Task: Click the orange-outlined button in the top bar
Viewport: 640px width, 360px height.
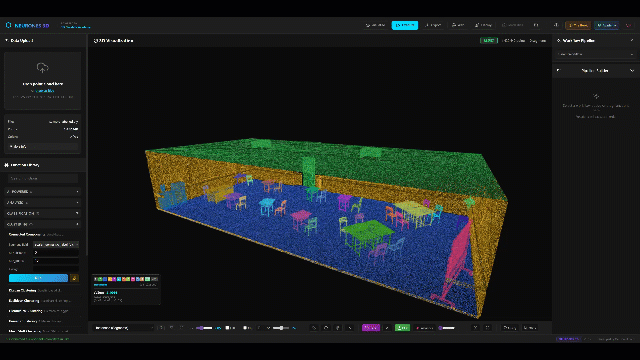Action: (578, 25)
